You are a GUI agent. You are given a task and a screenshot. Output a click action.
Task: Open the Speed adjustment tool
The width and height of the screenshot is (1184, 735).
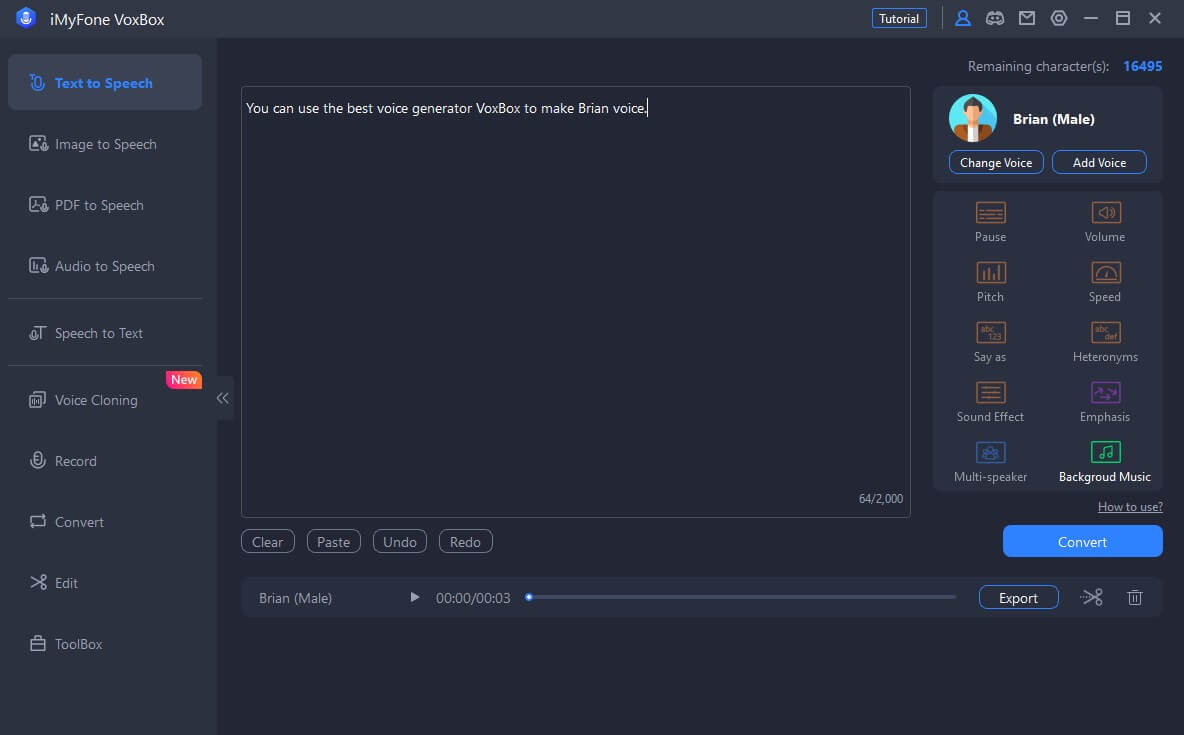[1105, 282]
